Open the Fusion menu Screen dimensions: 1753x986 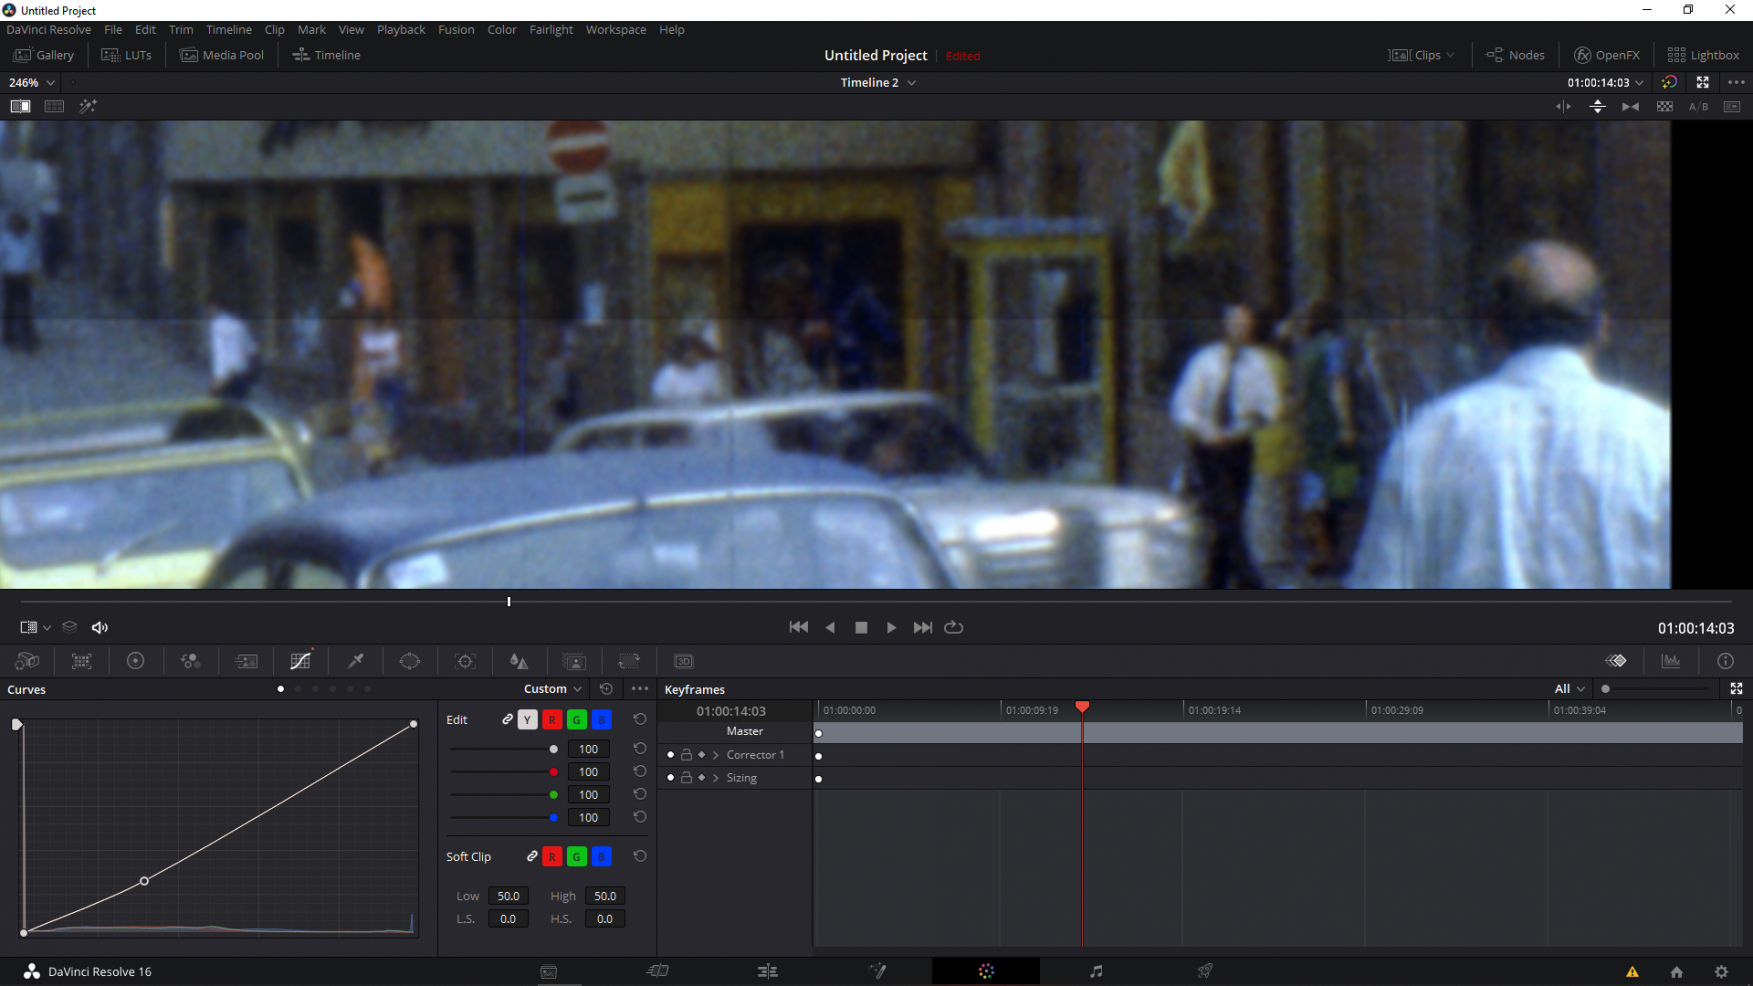pos(456,30)
